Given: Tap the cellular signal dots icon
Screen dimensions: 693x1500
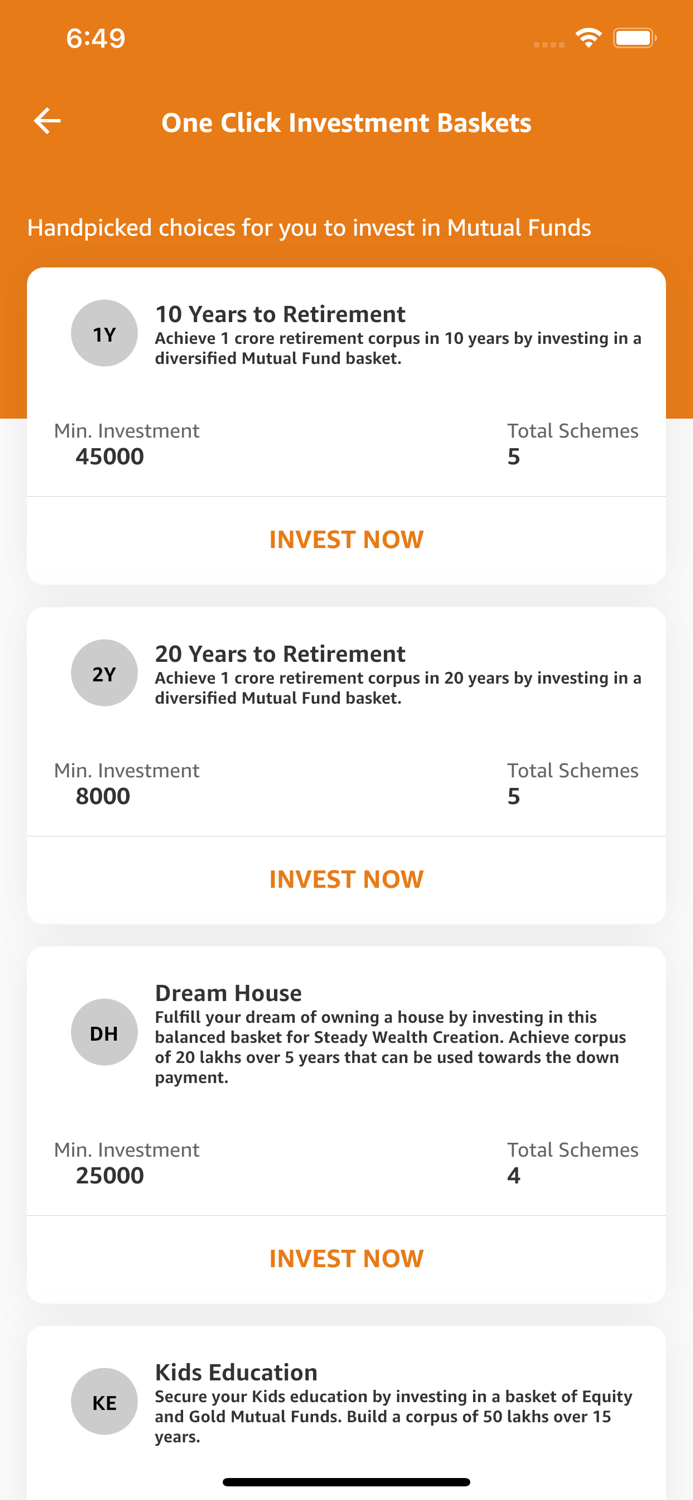Looking at the screenshot, I should pos(548,44).
